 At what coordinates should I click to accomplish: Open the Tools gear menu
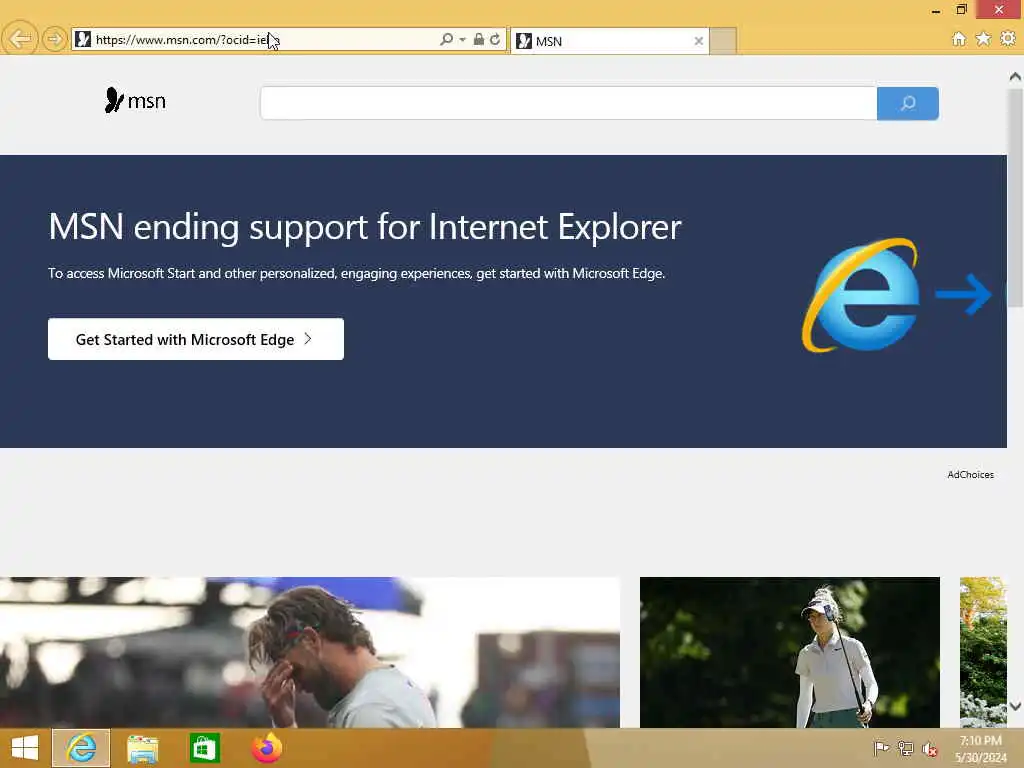pos(1008,39)
